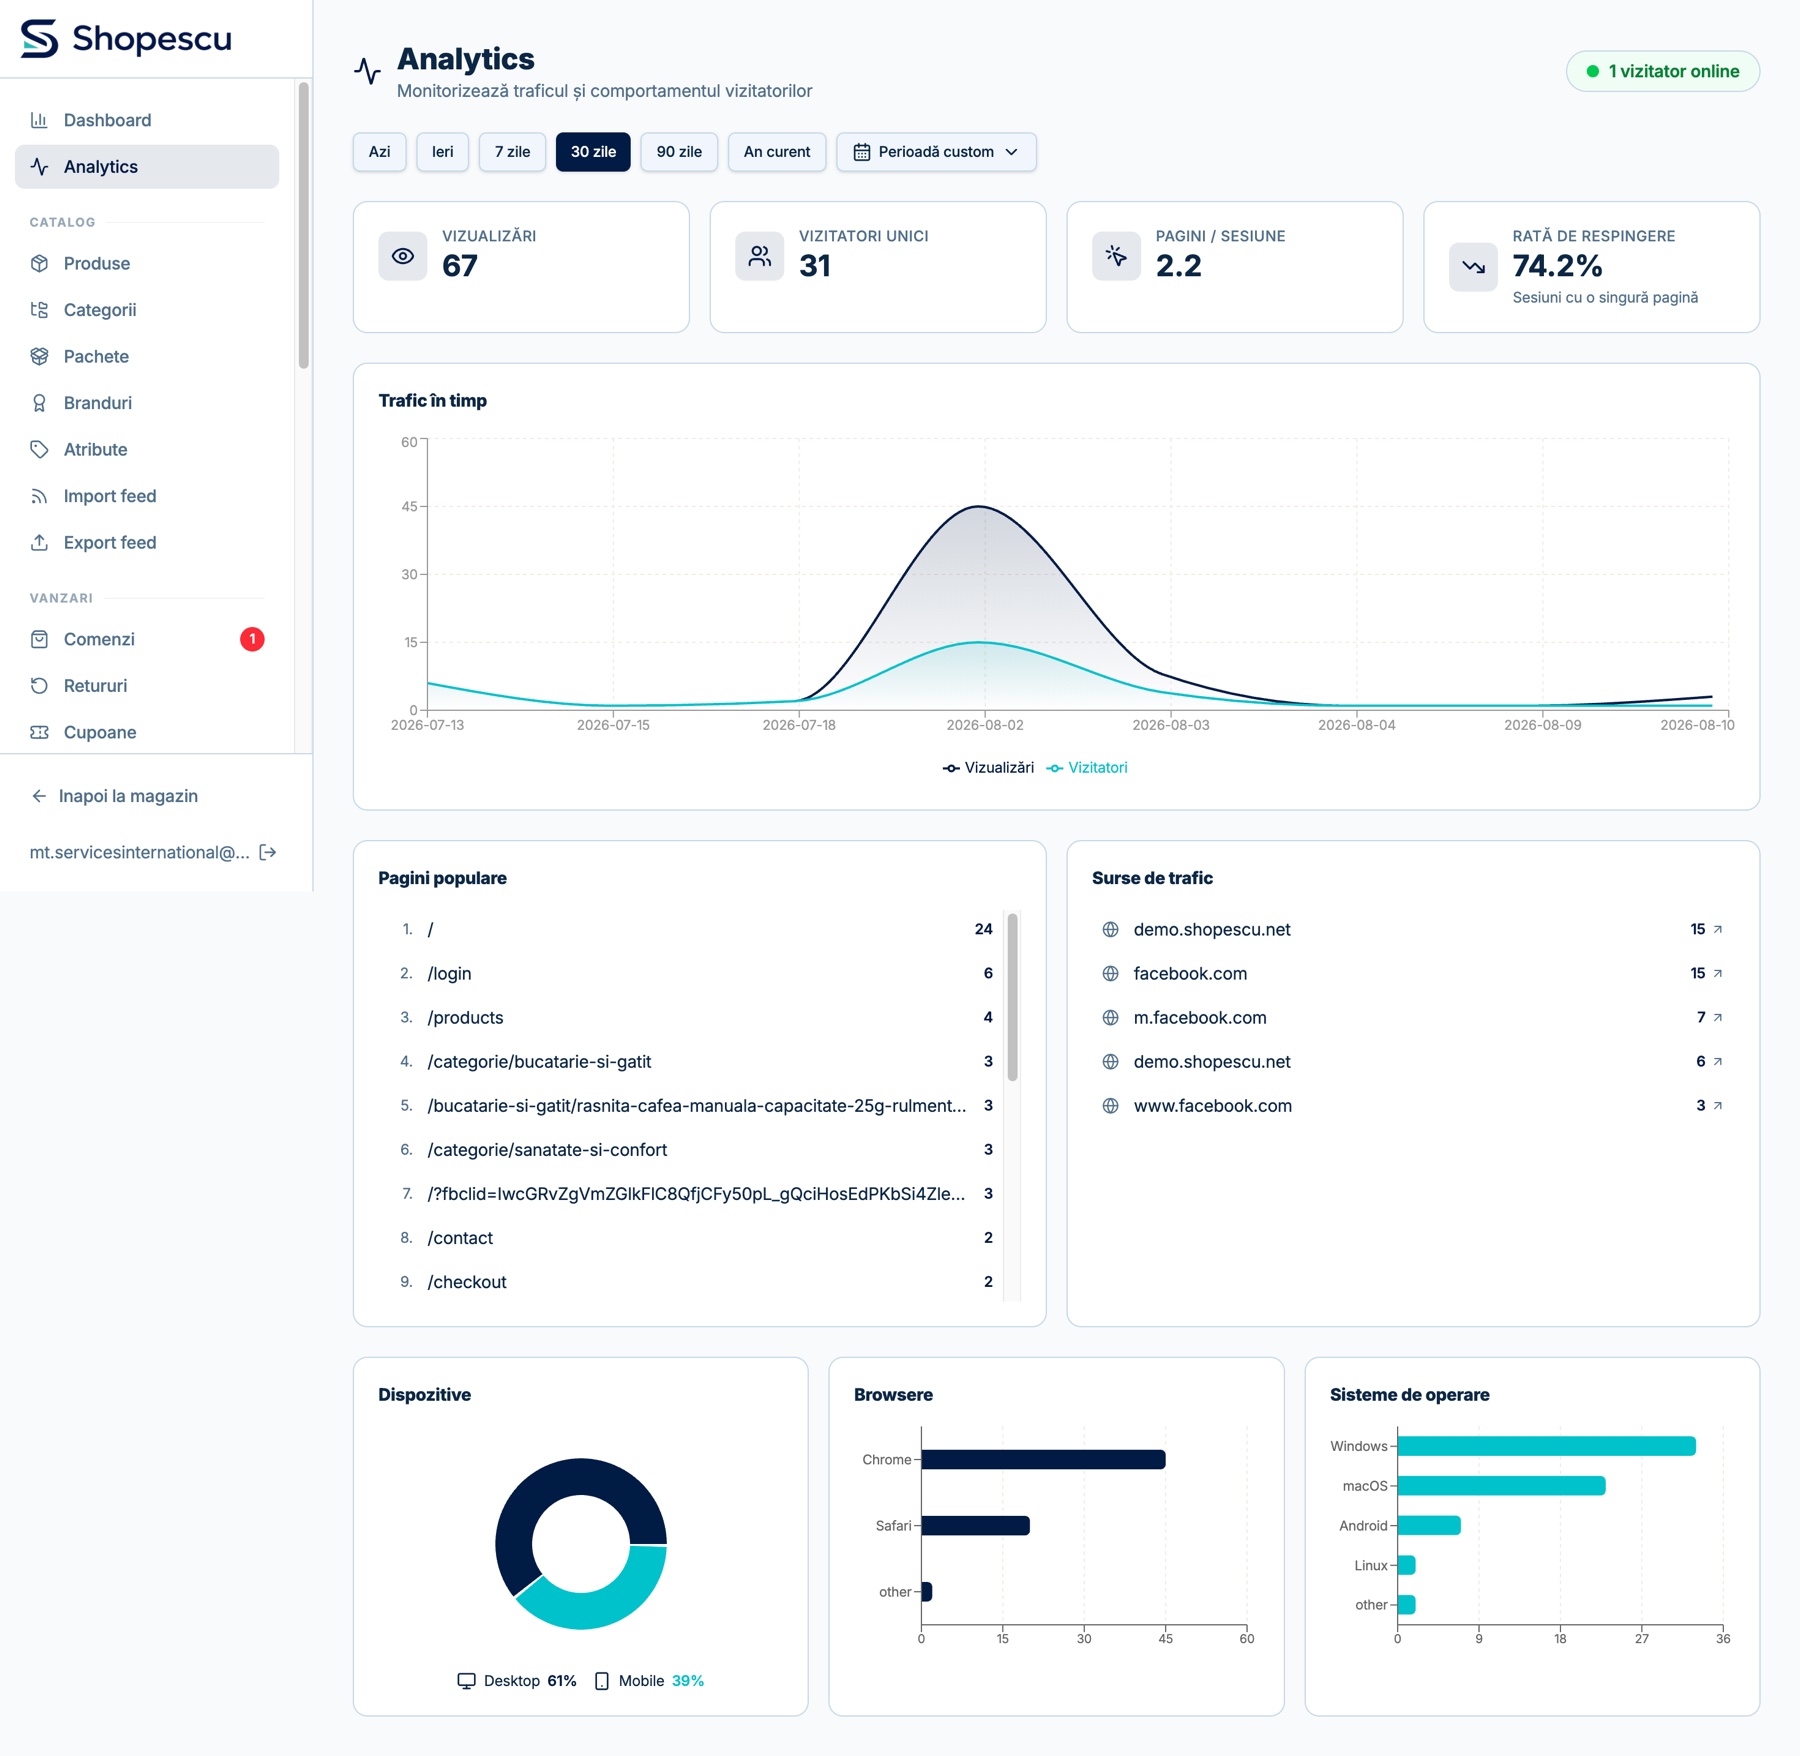Select the Ieri period tab

point(443,152)
